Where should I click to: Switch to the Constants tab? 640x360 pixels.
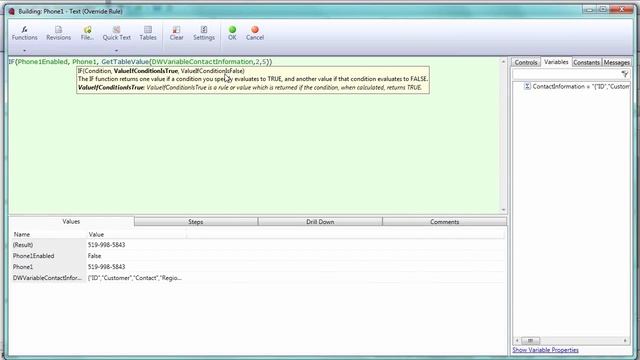point(587,62)
